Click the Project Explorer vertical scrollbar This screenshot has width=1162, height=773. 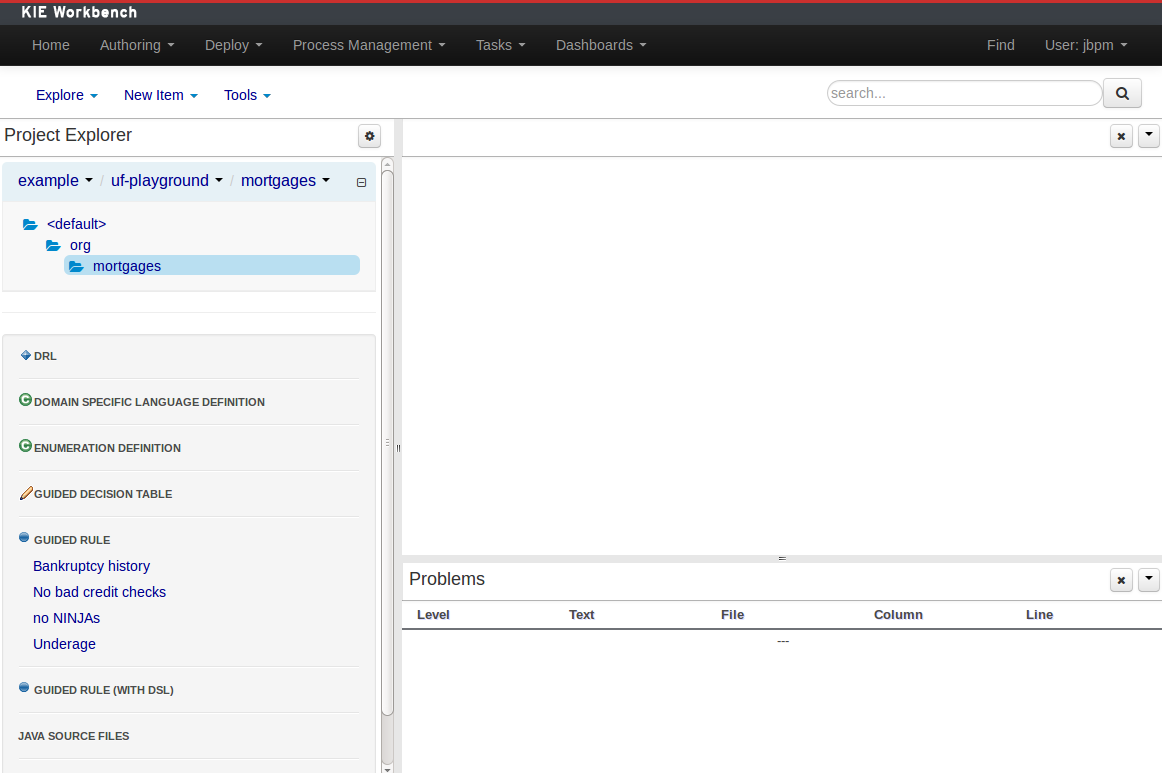pos(388,440)
